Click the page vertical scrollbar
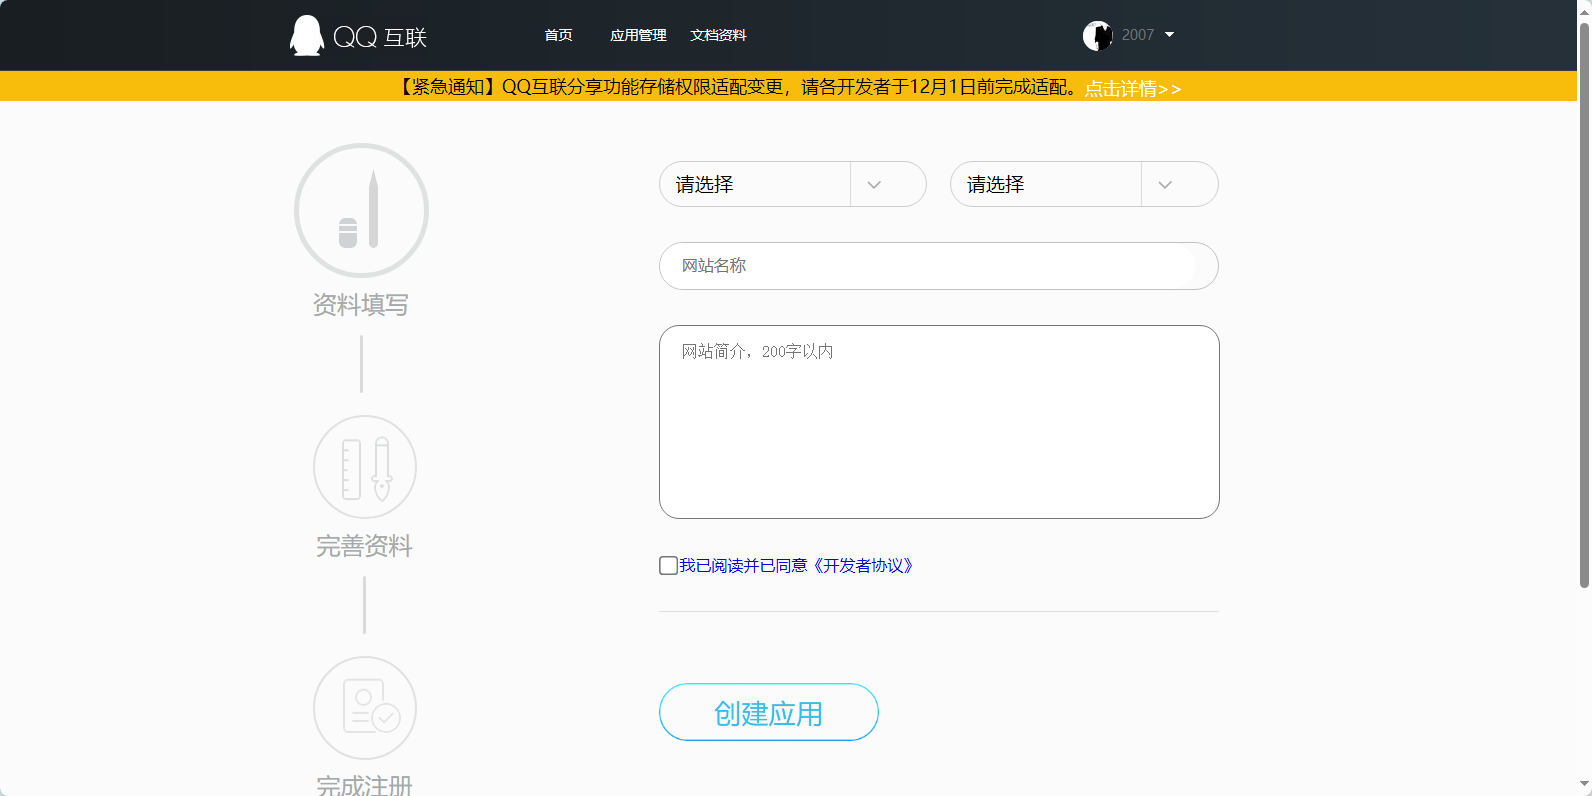This screenshot has width=1592, height=796. pyautogui.click(x=1584, y=300)
